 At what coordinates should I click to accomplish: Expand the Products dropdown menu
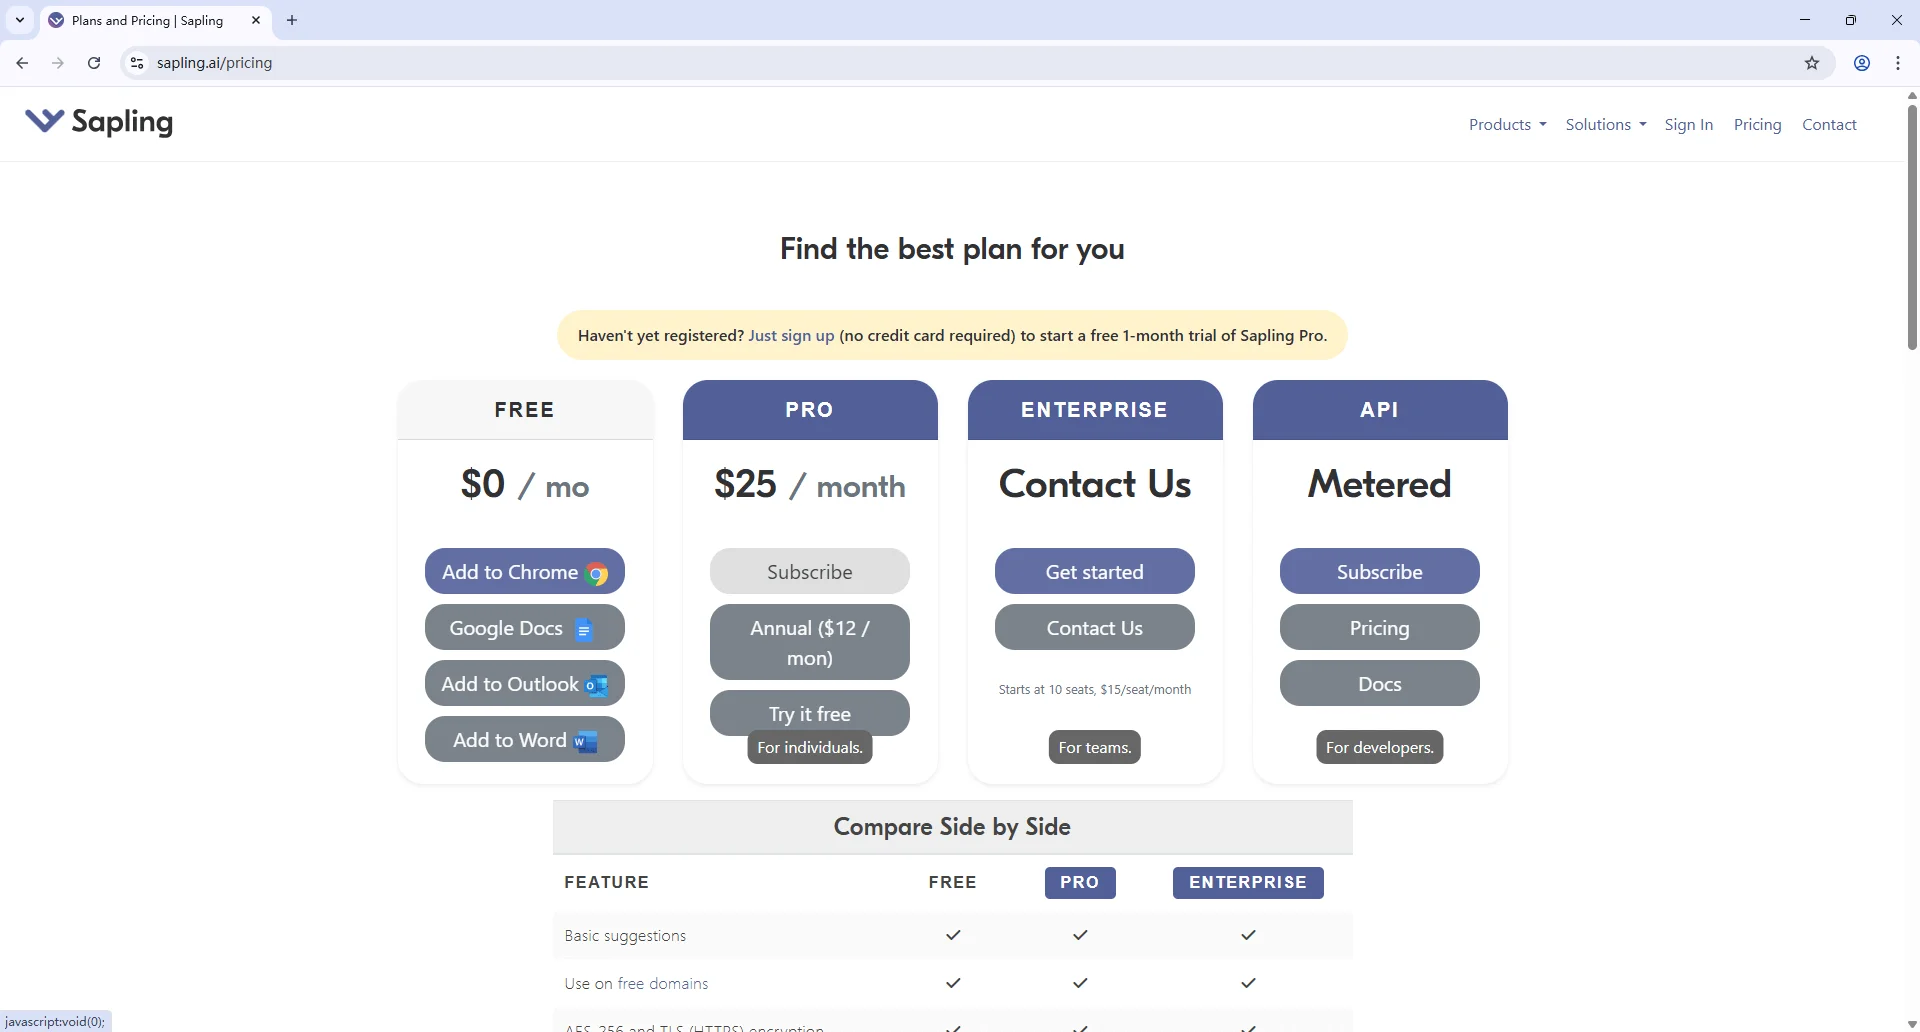[x=1507, y=125]
